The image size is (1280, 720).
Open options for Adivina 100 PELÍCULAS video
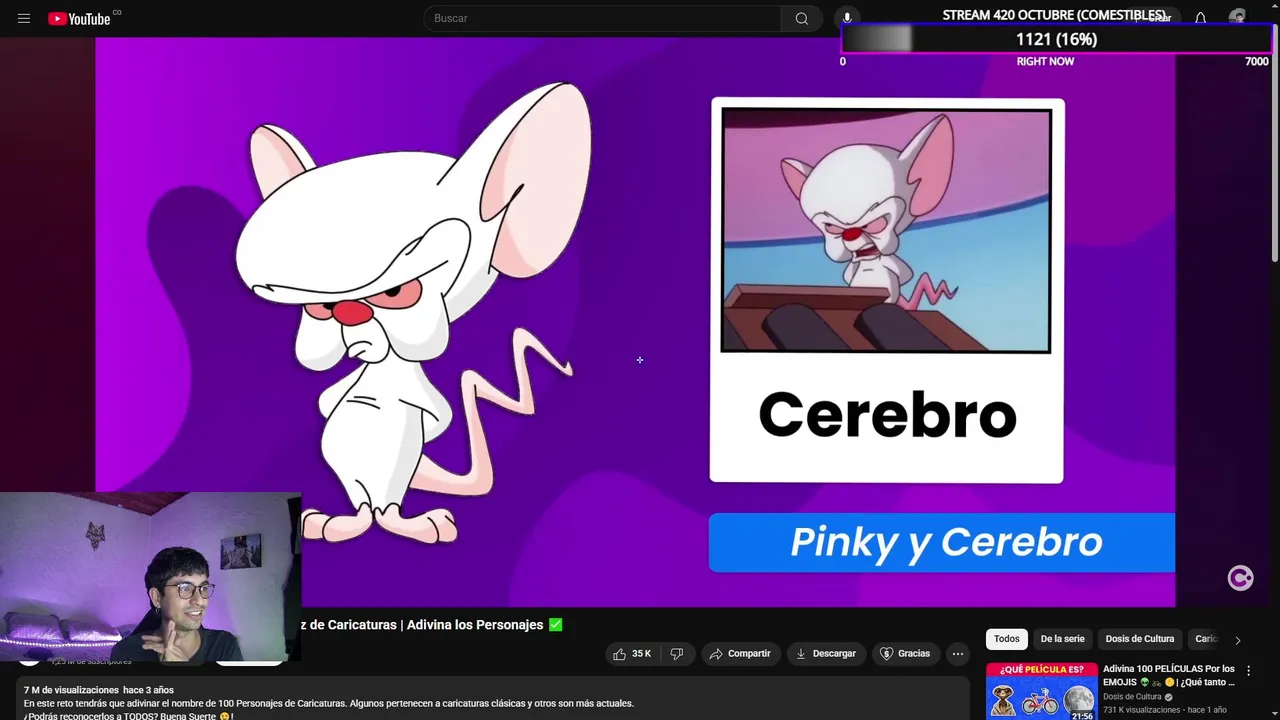(1248, 671)
